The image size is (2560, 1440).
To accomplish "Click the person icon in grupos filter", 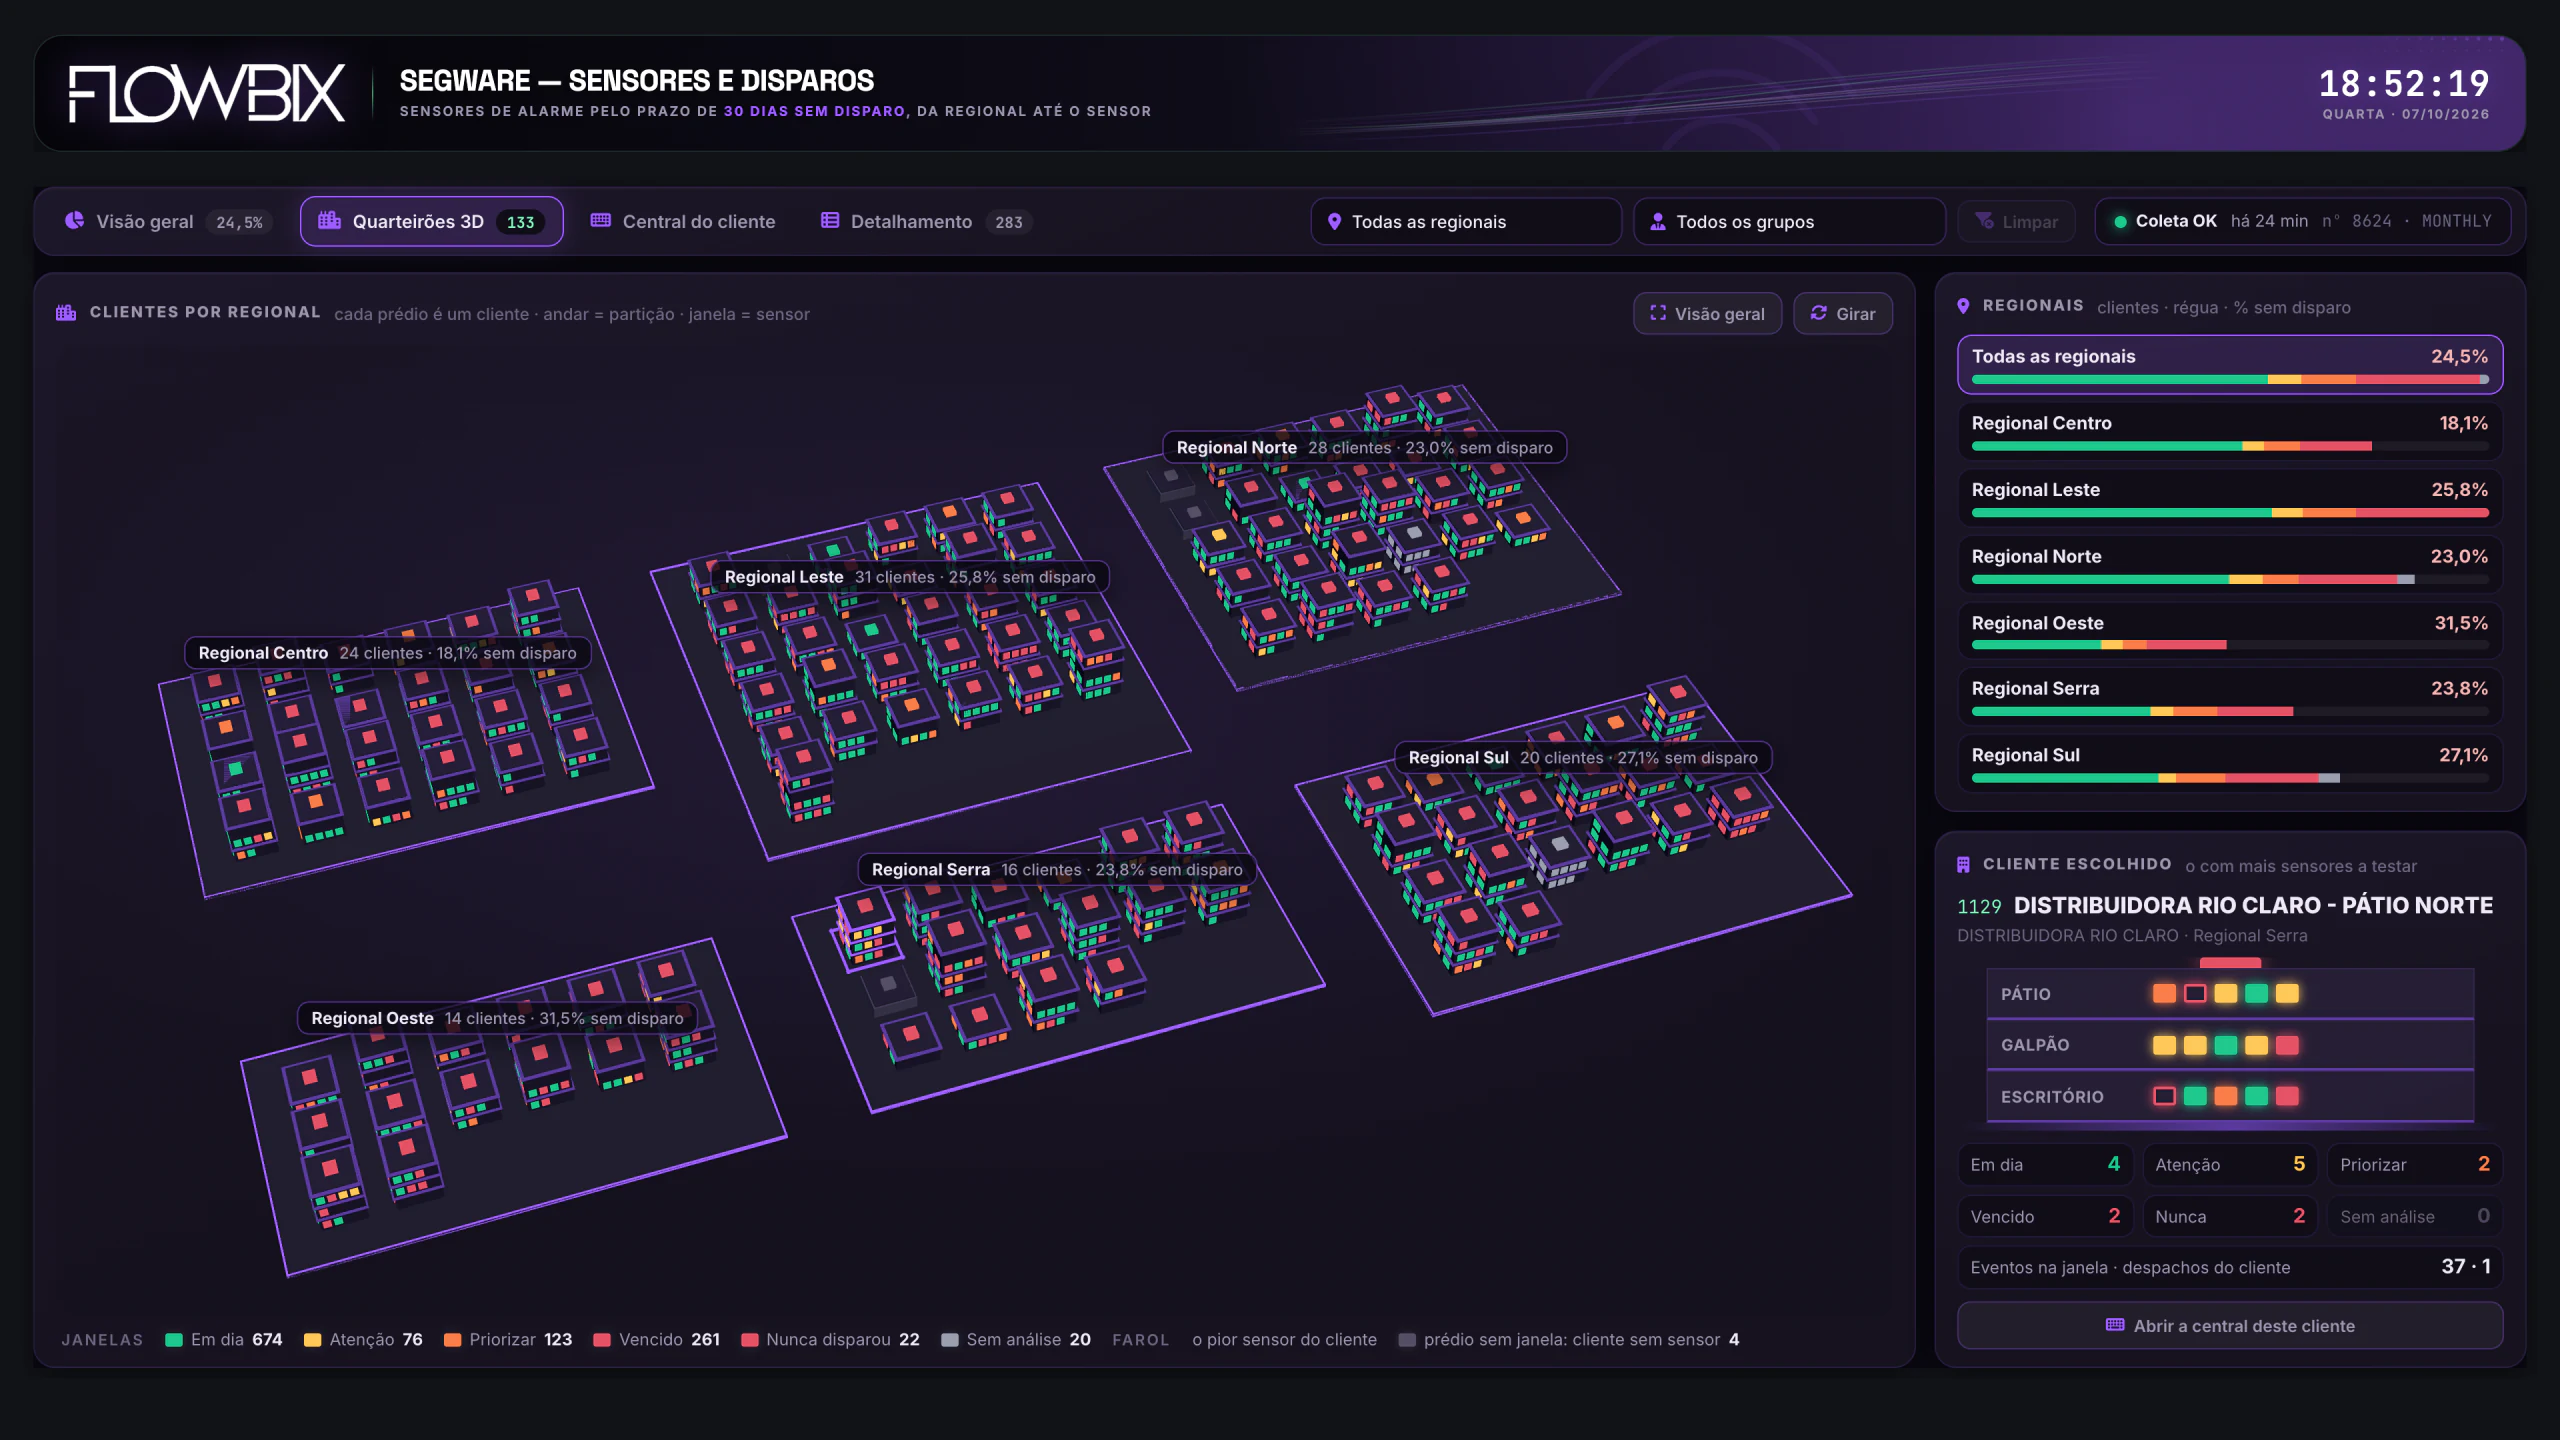I will 1658,222.
